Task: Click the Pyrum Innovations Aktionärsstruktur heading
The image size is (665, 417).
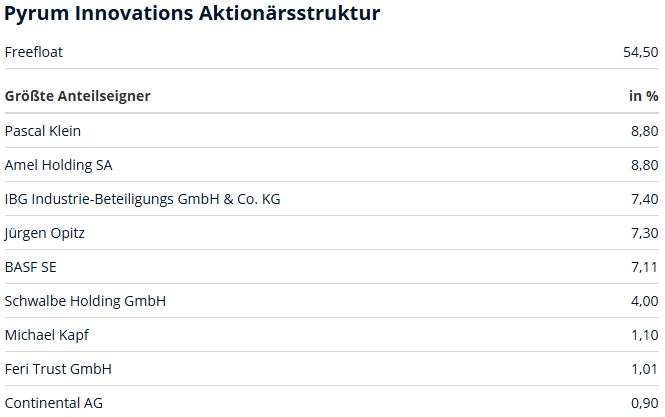Action: [x=192, y=15]
